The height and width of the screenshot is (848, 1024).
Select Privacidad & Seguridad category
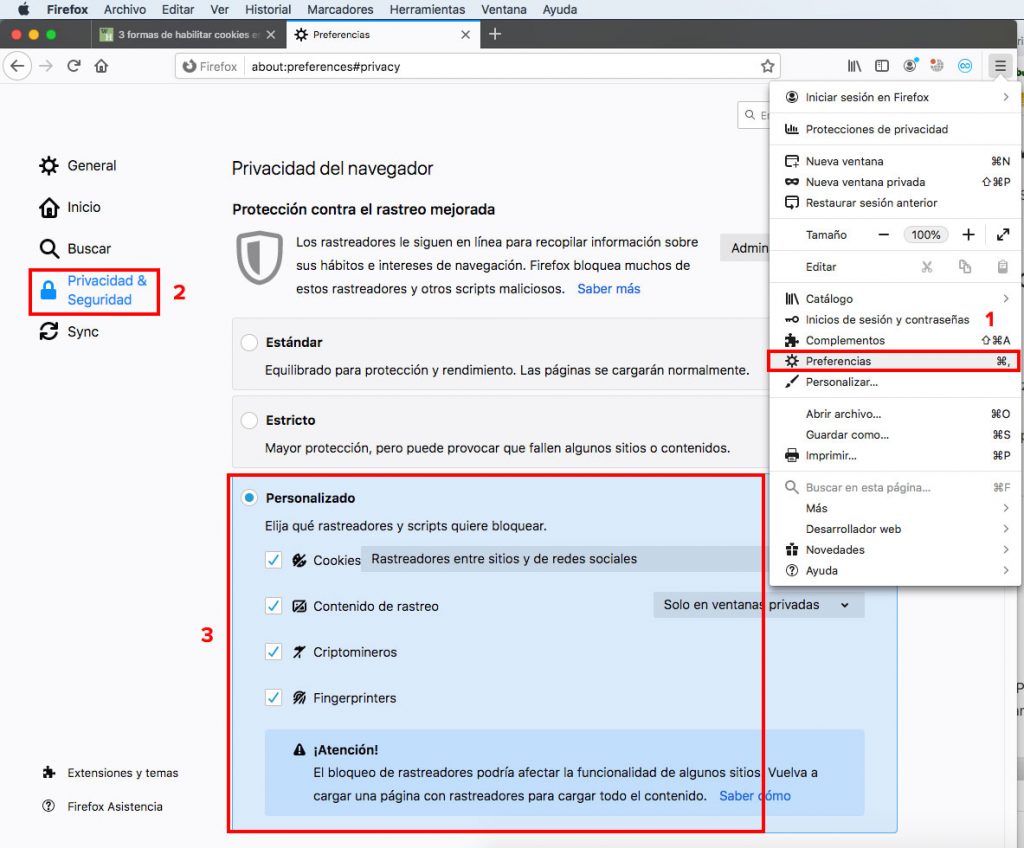tap(94, 290)
